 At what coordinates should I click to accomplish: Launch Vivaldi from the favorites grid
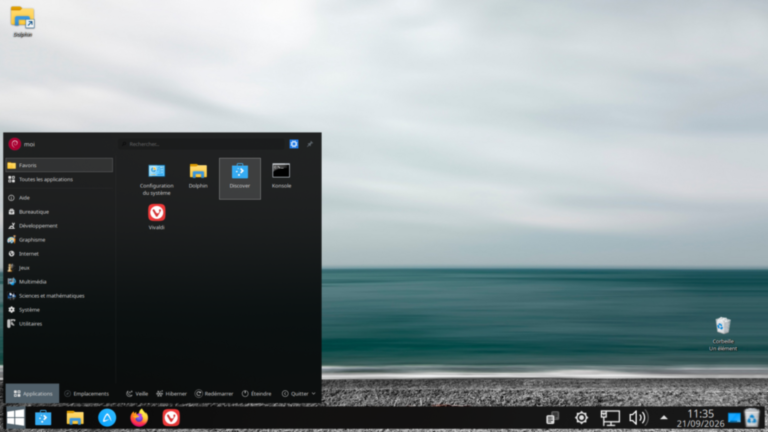(157, 217)
